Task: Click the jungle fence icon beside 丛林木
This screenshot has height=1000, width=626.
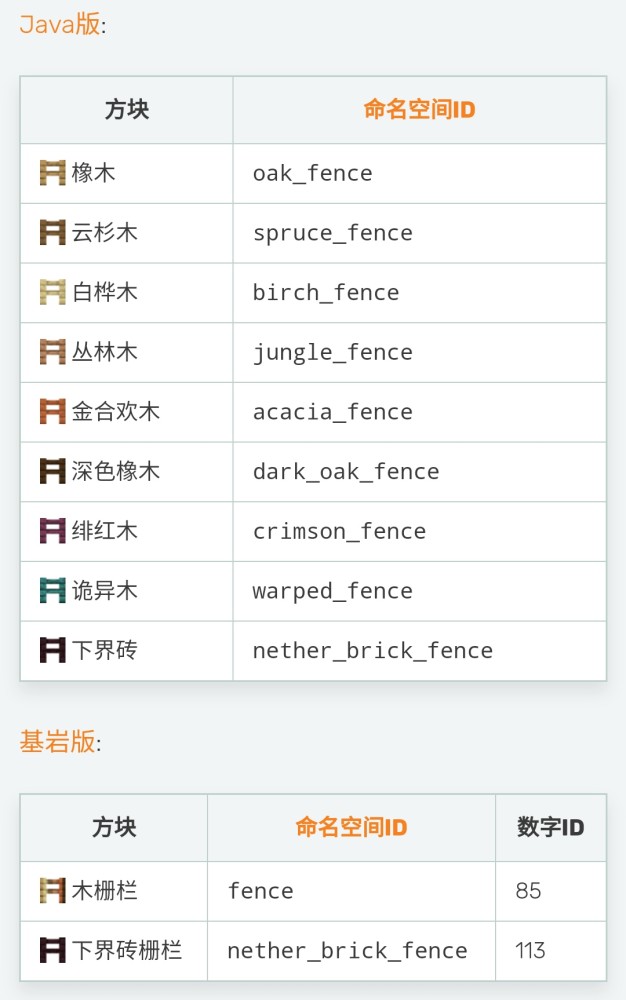Action: 52,352
